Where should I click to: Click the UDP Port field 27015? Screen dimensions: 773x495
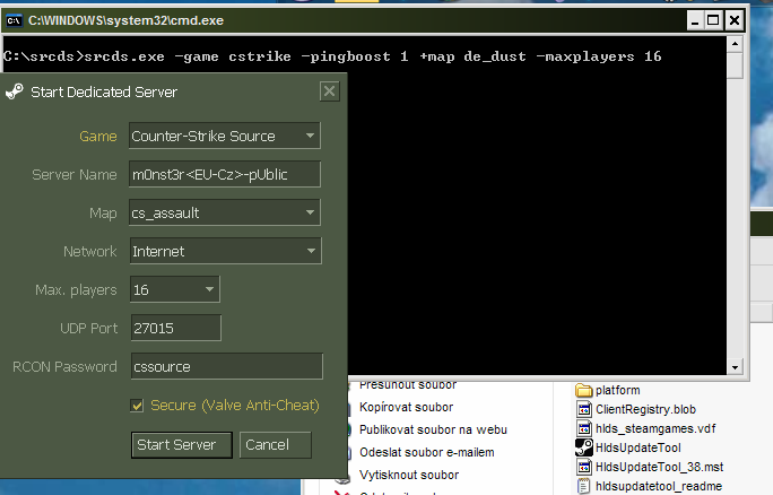pyautogui.click(x=176, y=328)
